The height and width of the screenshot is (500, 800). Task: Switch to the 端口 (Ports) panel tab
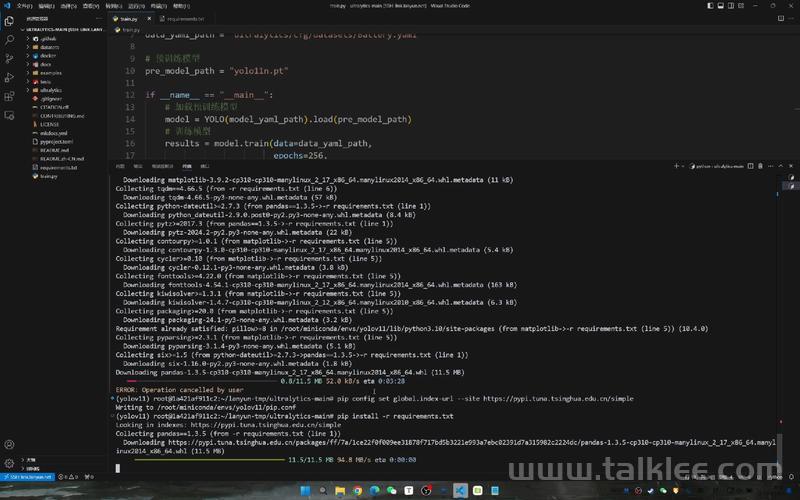point(205,166)
